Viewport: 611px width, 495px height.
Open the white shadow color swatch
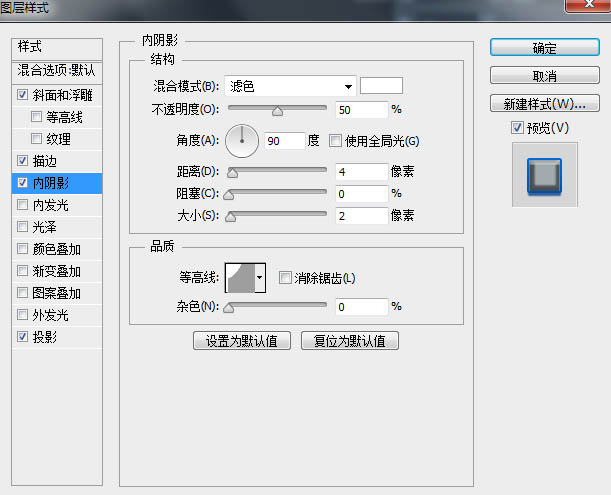point(381,86)
